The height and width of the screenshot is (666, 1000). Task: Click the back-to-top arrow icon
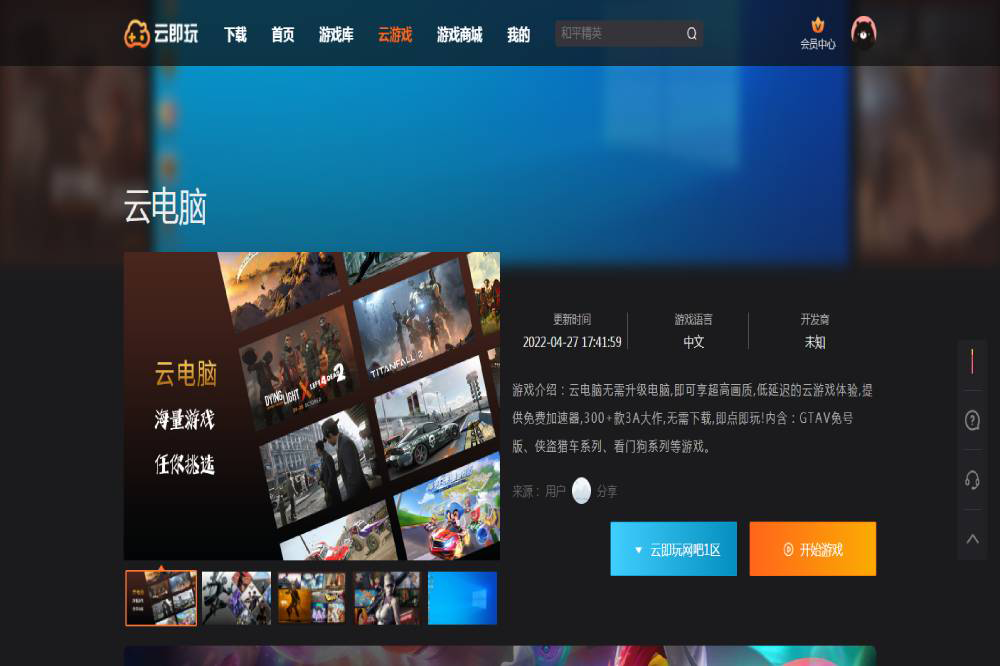pos(972,539)
